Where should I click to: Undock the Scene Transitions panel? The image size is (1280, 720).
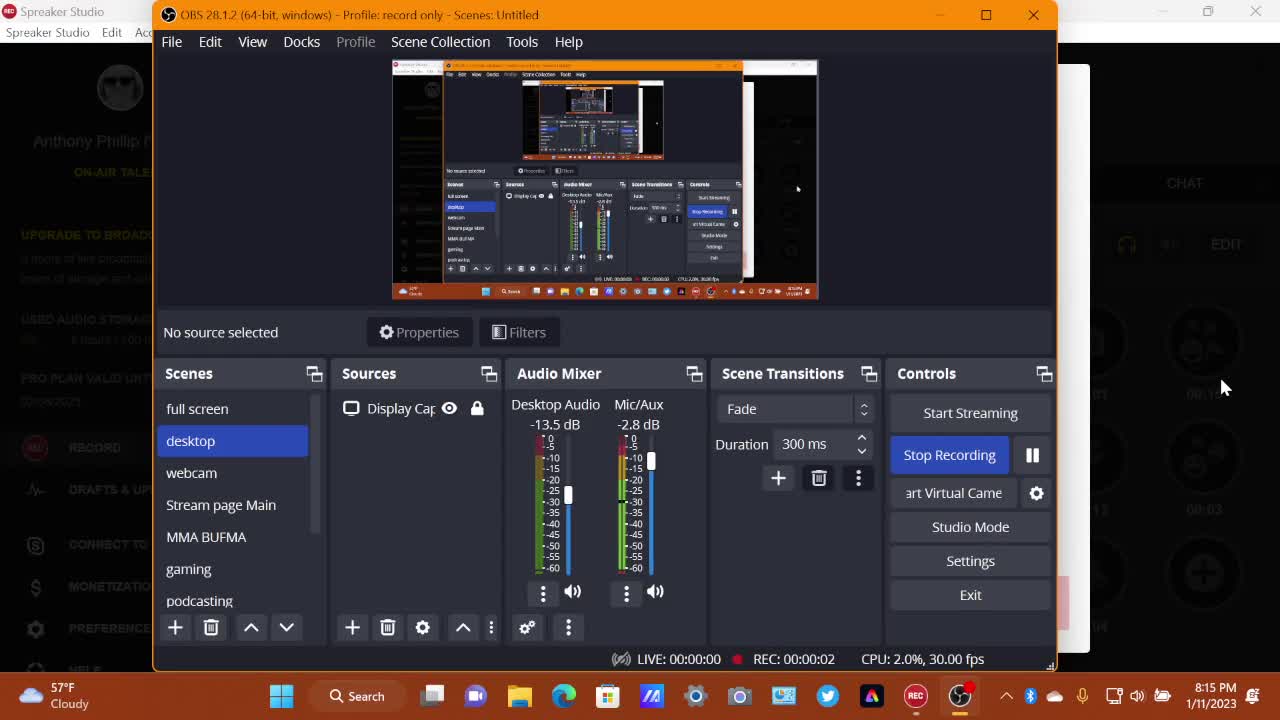(869, 374)
